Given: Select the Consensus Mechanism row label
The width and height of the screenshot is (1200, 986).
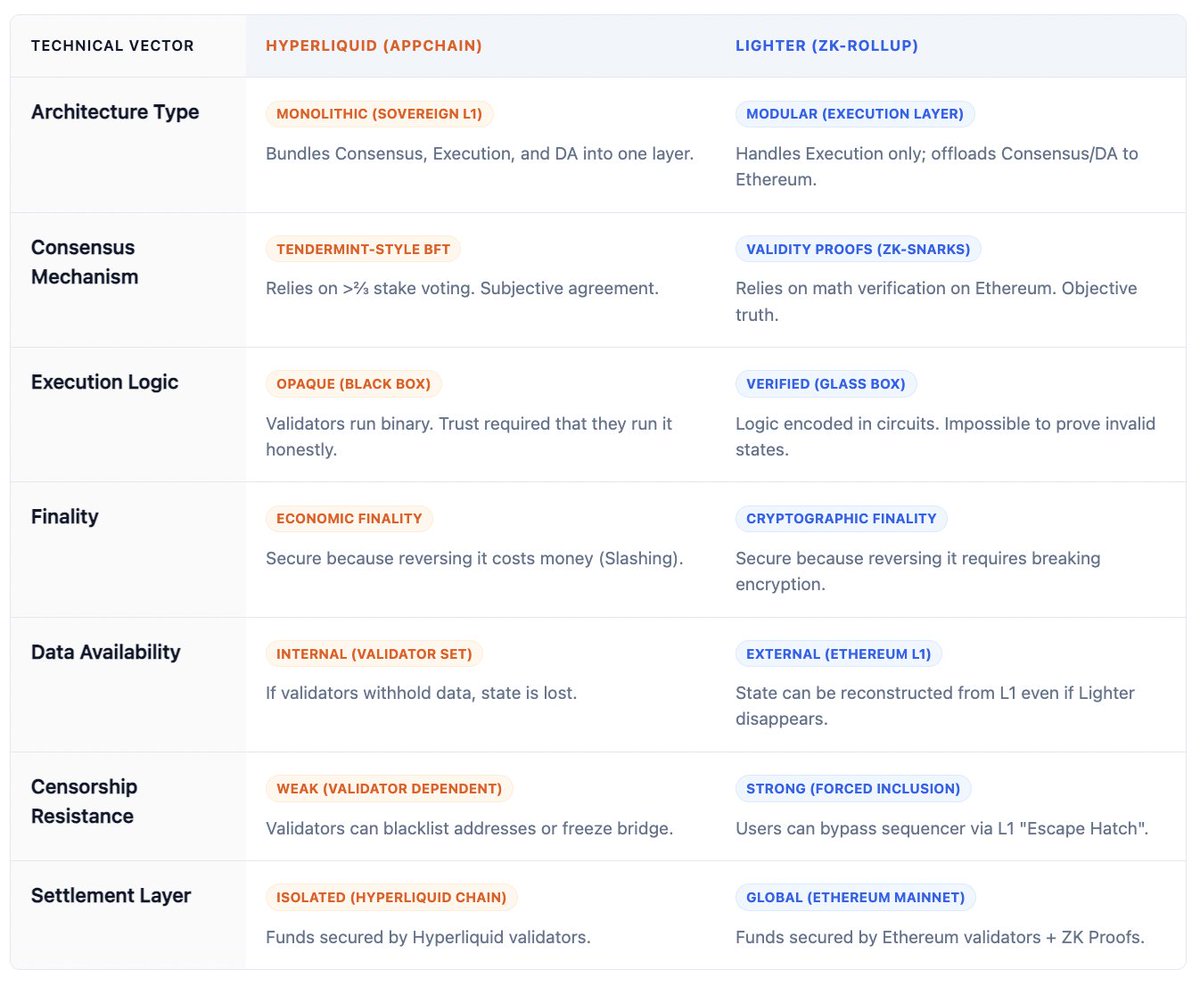Looking at the screenshot, I should [83, 262].
